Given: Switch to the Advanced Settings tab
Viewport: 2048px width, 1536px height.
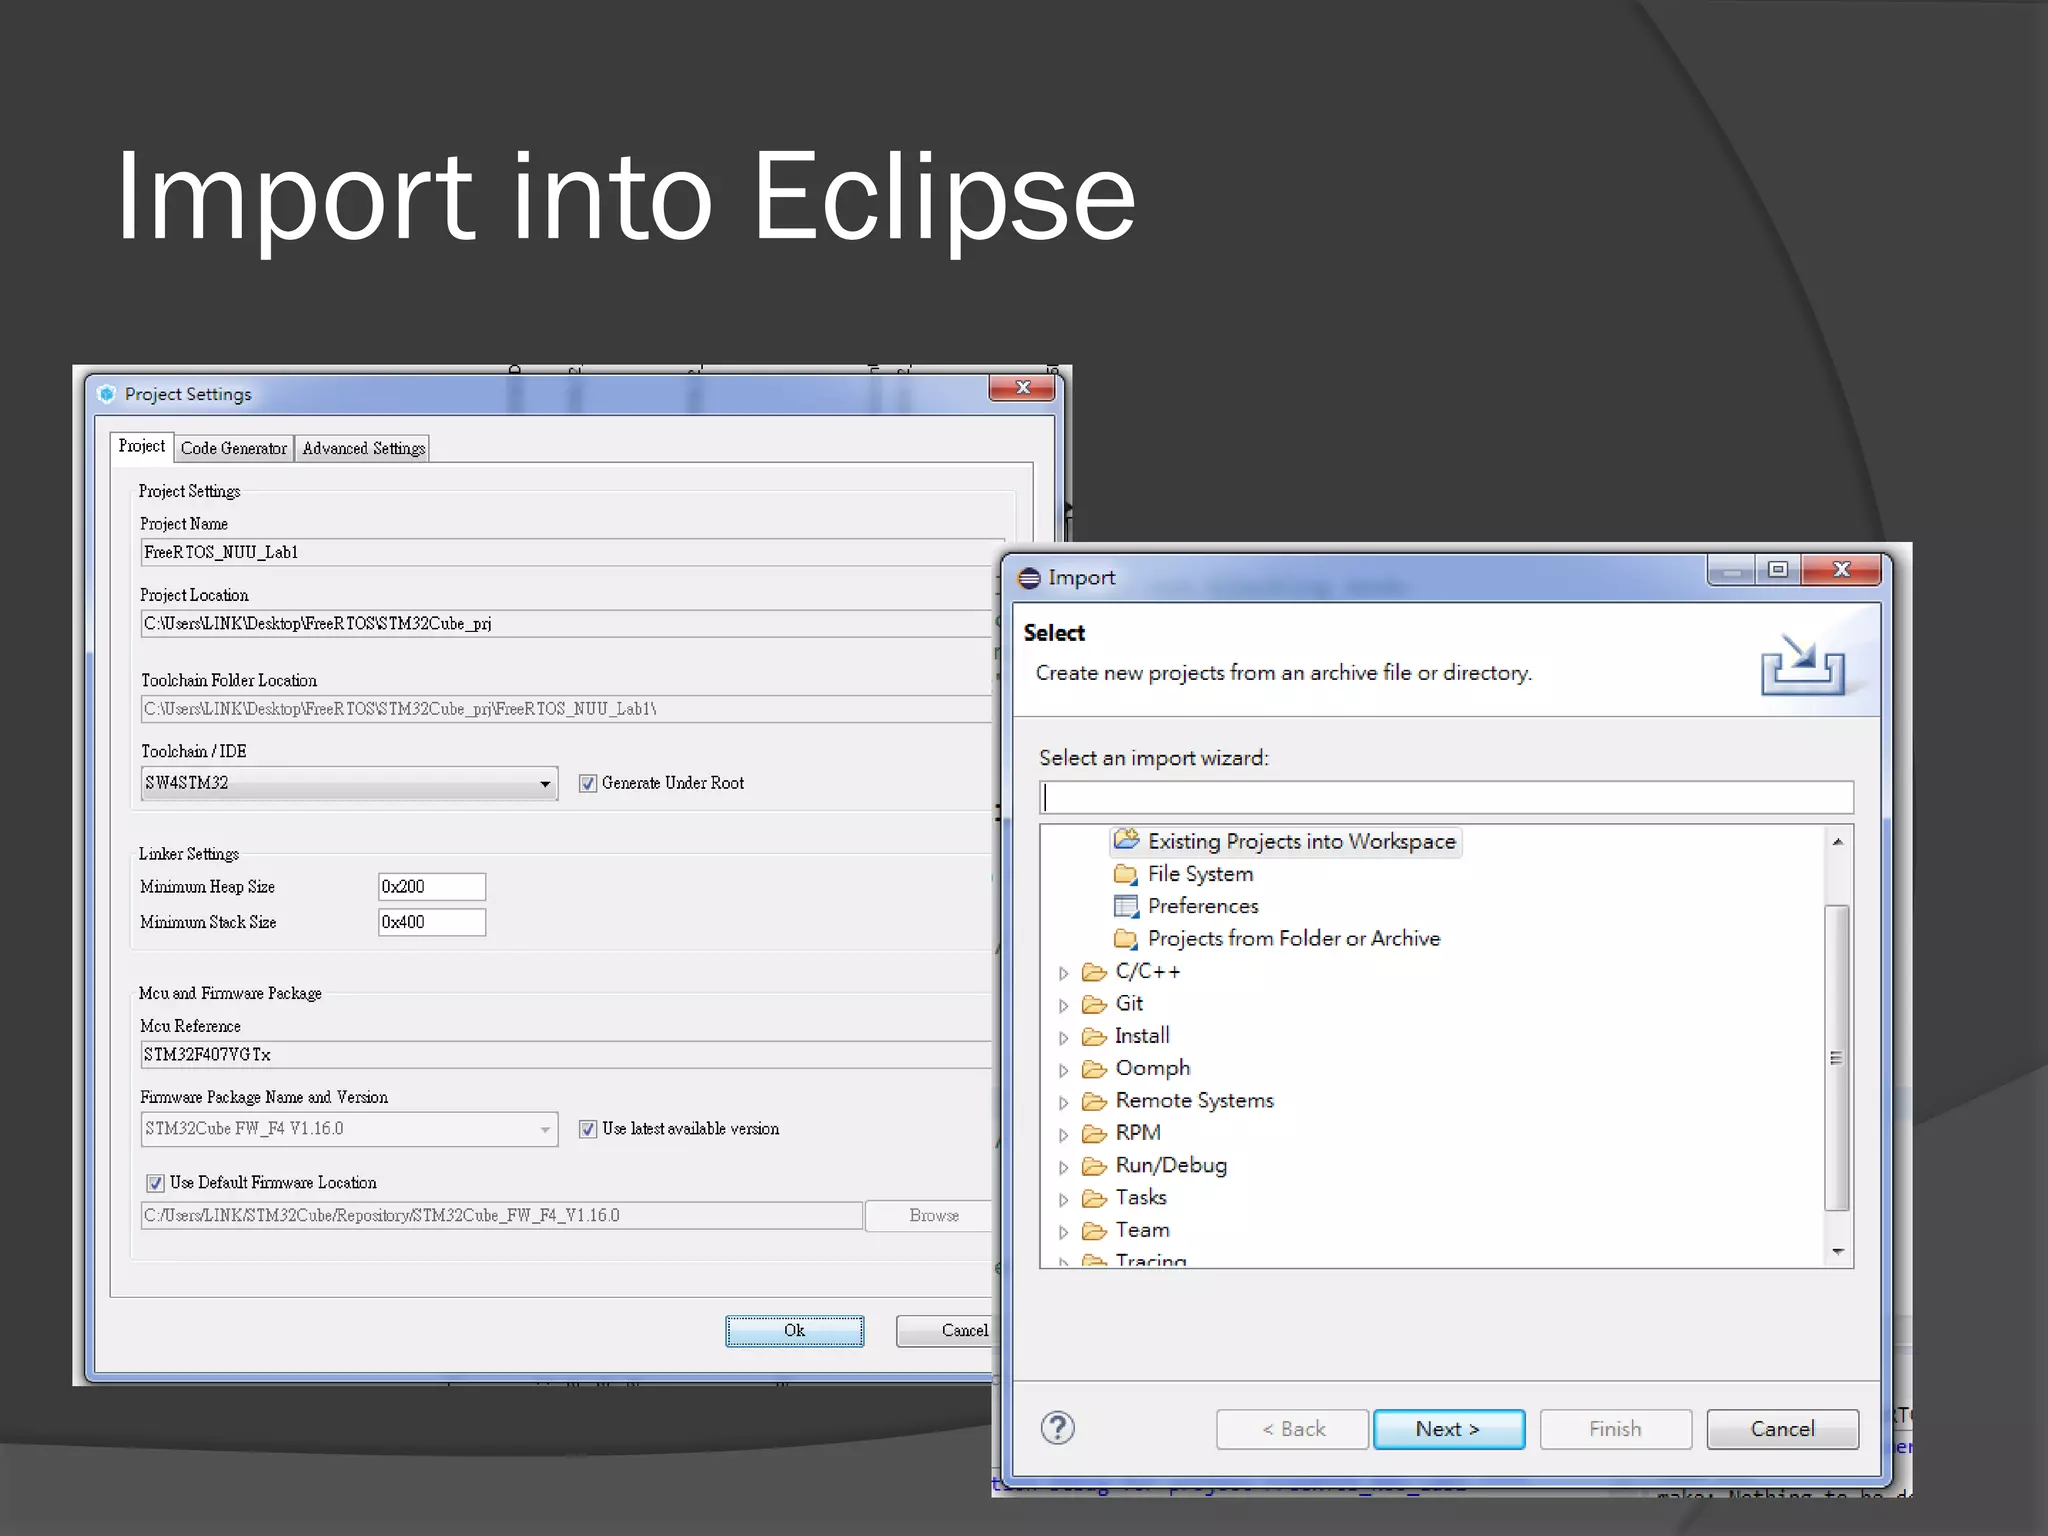Looking at the screenshot, I should click(364, 448).
